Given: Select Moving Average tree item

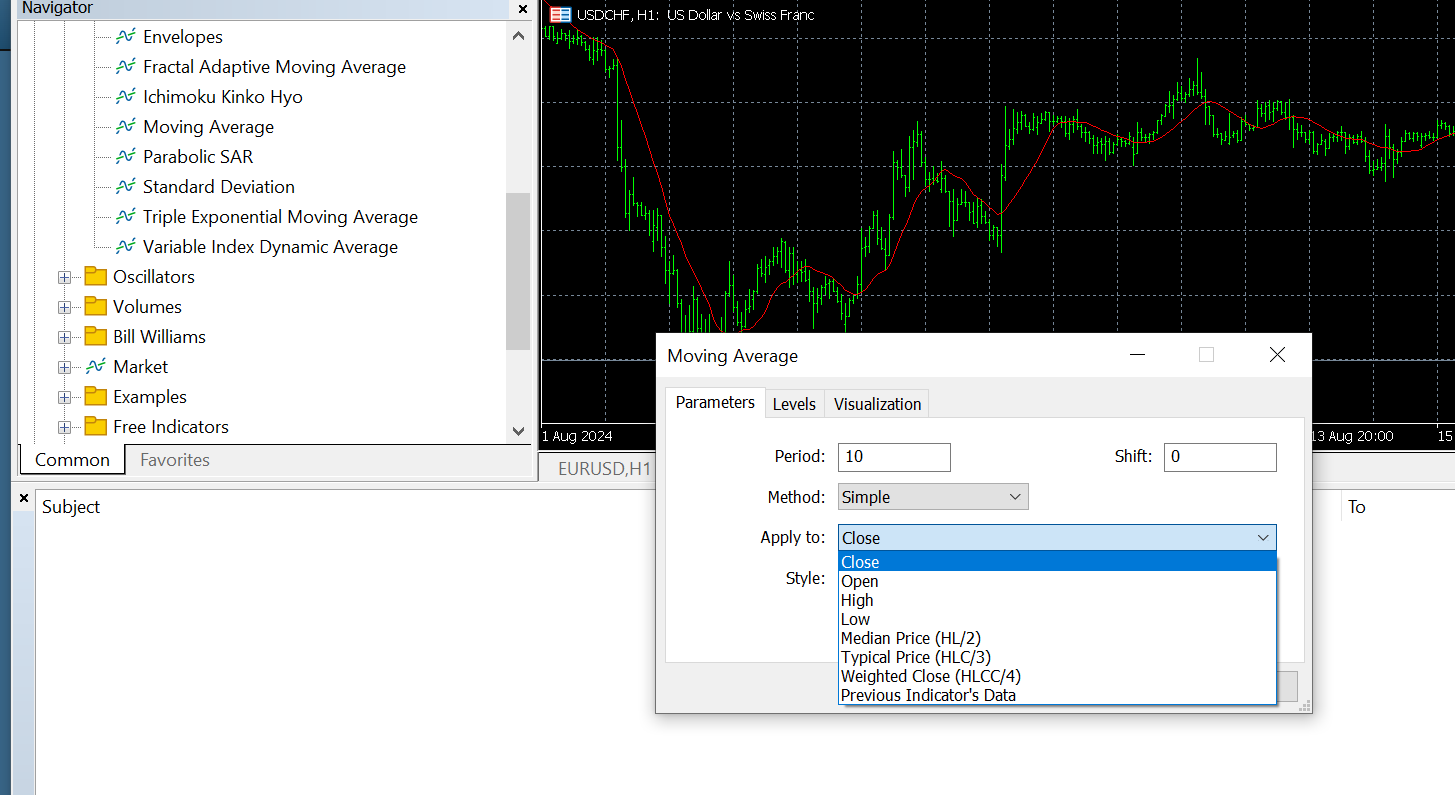Looking at the screenshot, I should click(208, 127).
